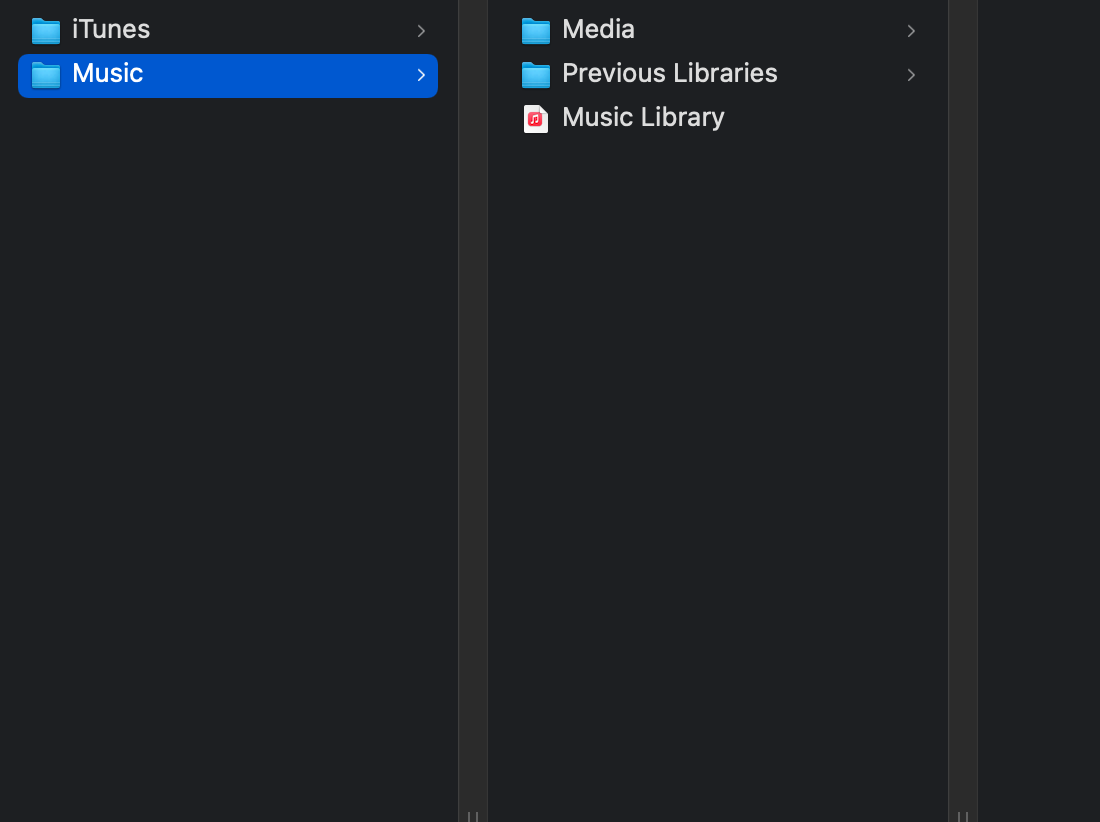Click the column resize handle after the first column
This screenshot has width=1100, height=822.
[x=473, y=816]
